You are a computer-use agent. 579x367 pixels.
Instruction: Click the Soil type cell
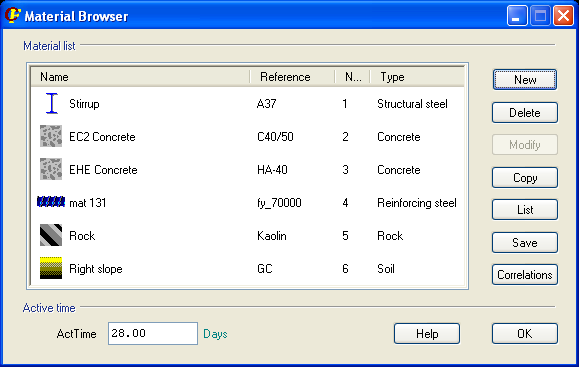(x=386, y=268)
